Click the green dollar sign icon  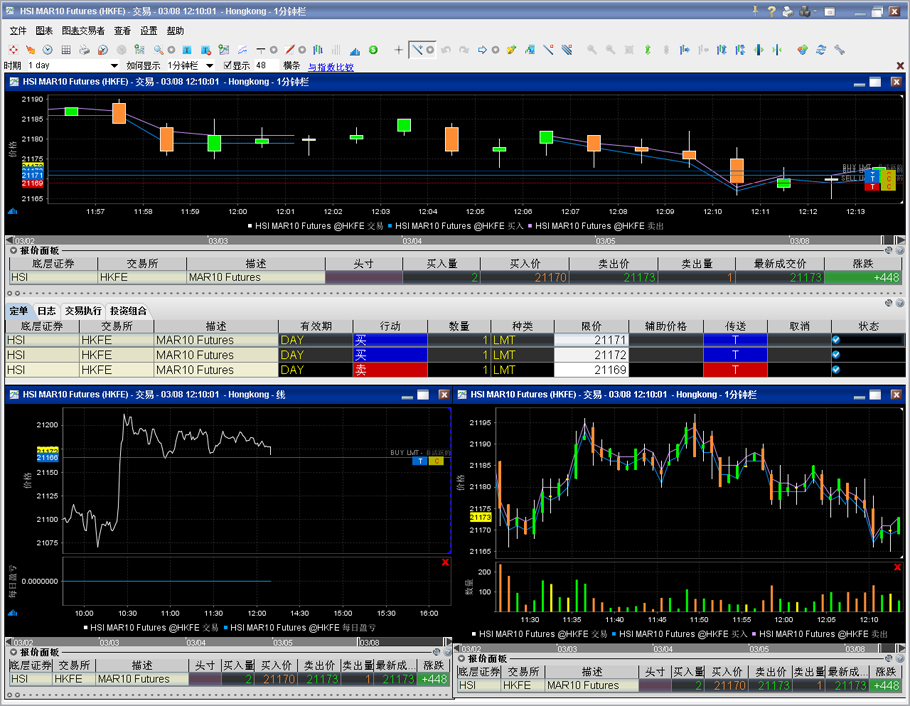coord(373,50)
